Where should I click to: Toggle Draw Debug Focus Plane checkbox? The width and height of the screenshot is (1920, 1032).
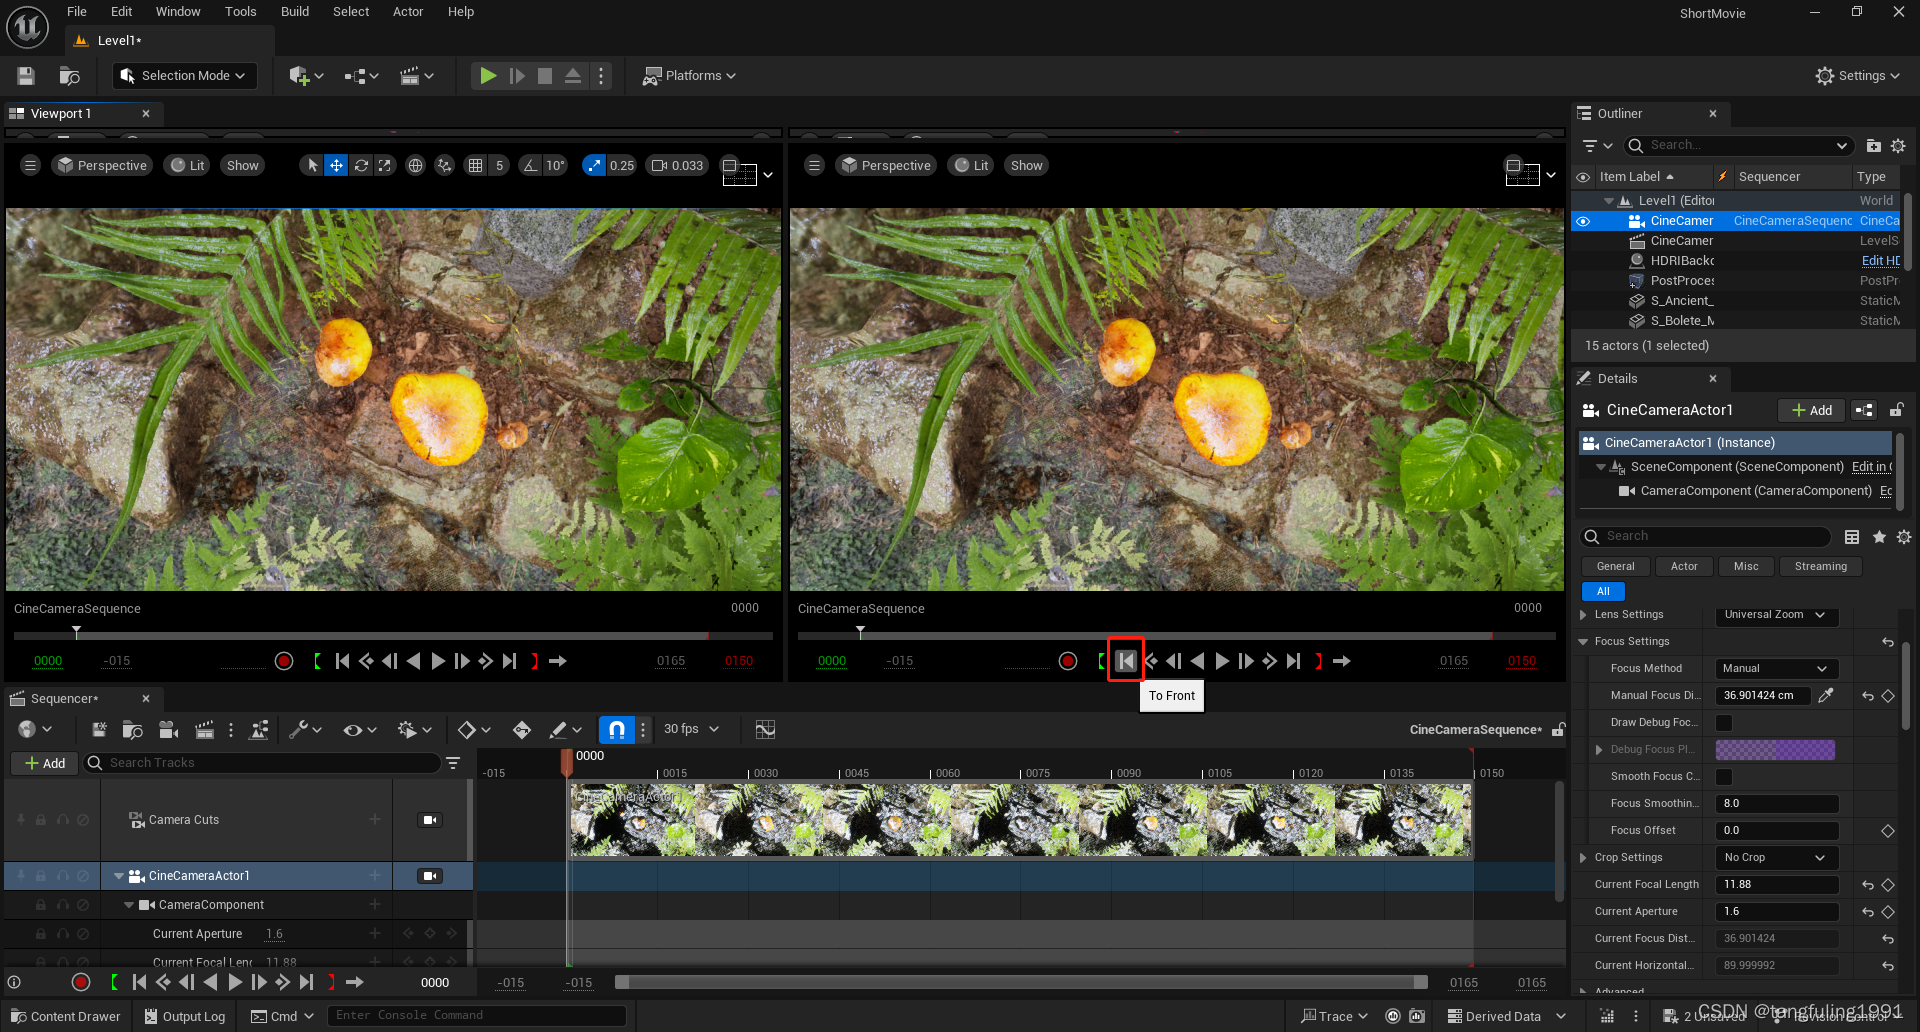coord(1724,723)
